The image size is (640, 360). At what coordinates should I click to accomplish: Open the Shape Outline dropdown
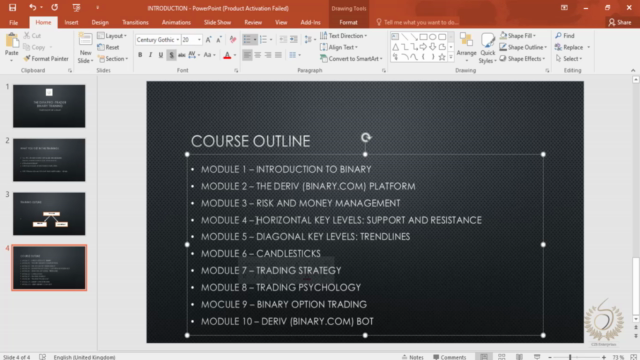pyautogui.click(x=523, y=47)
